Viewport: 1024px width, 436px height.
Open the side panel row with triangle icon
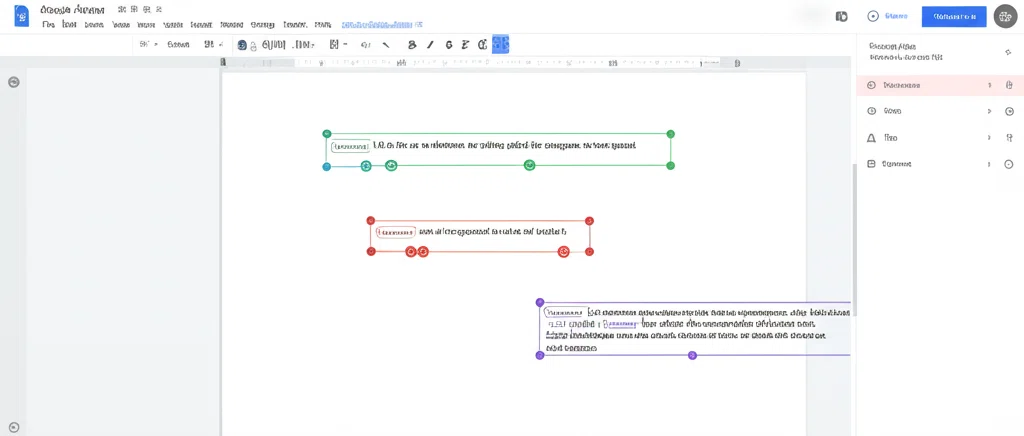pos(940,138)
